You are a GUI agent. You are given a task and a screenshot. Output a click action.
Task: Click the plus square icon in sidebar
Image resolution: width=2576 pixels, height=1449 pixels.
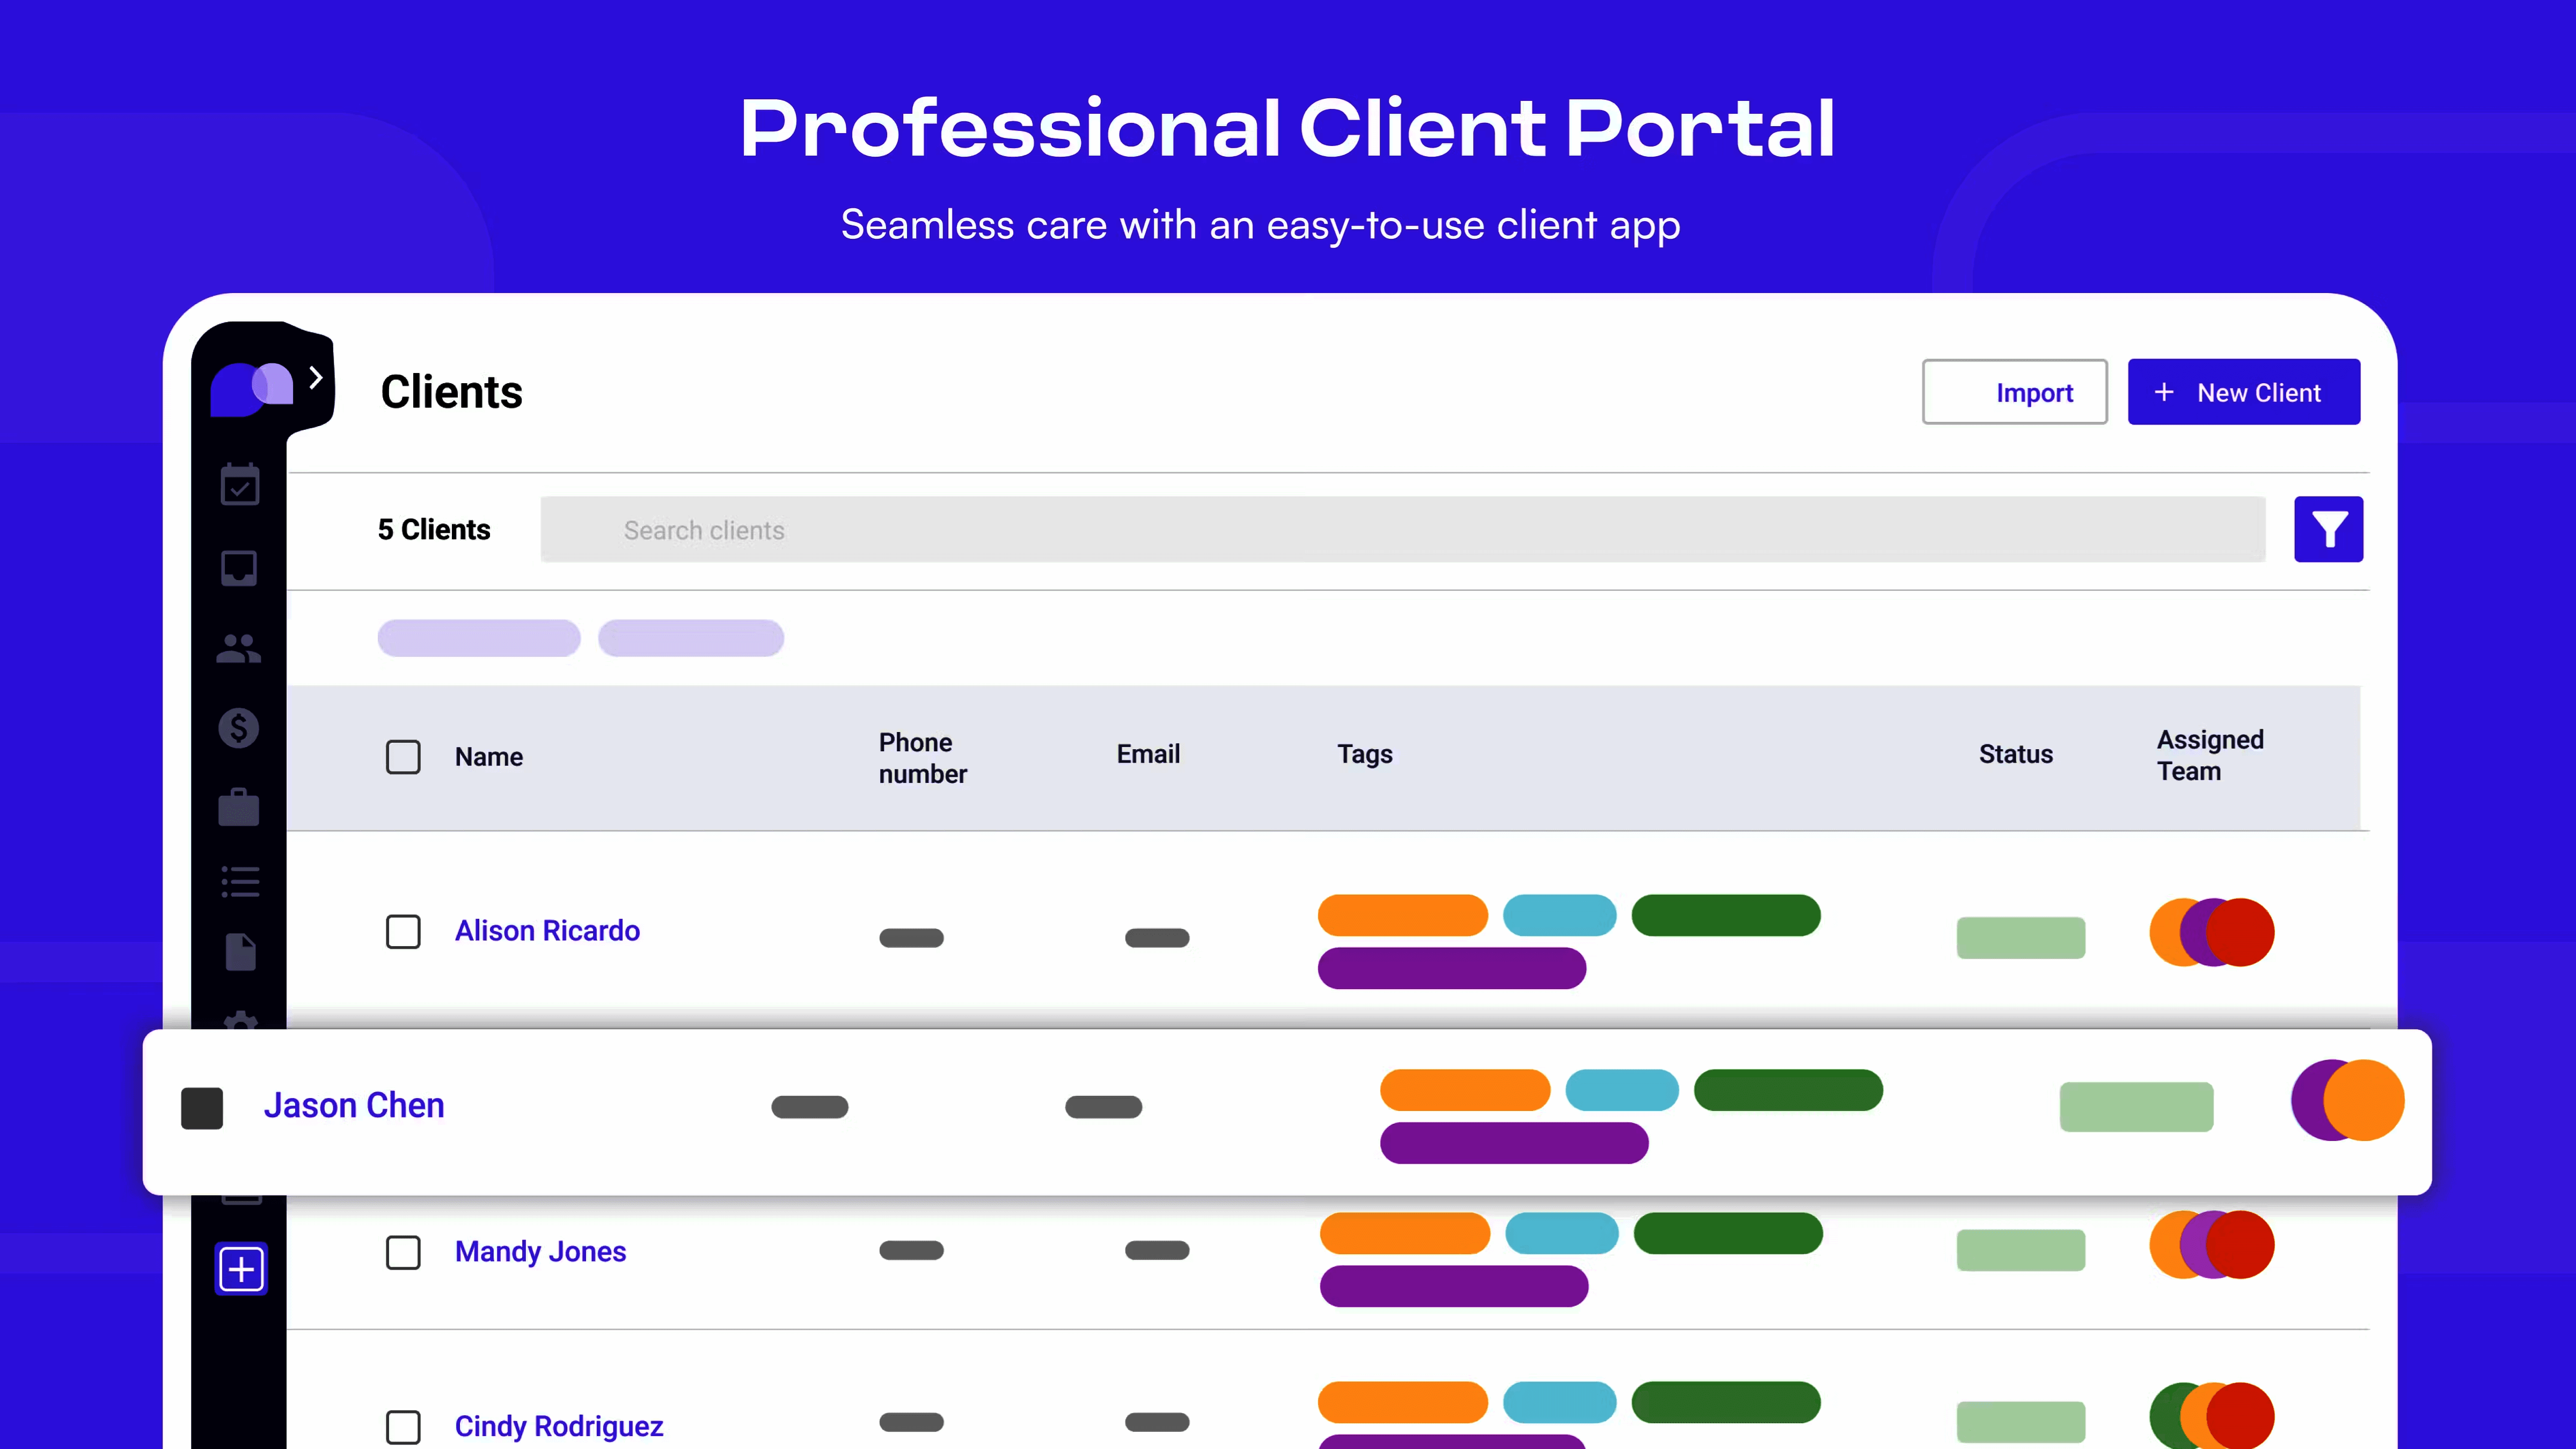241,1269
